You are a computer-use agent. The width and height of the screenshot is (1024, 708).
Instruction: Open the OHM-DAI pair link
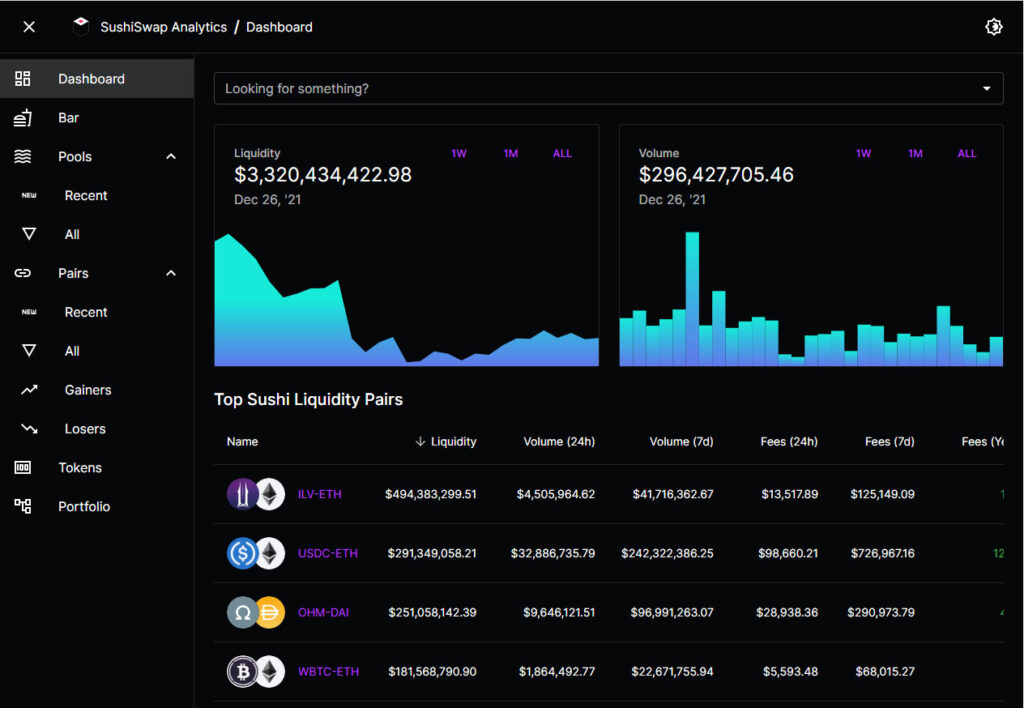[x=323, y=613]
